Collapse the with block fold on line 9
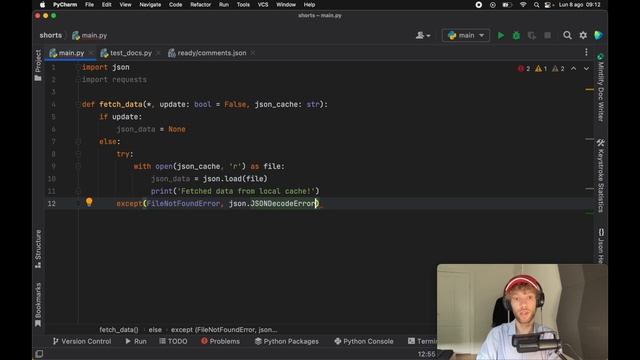This screenshot has width=640, height=360. click(78, 167)
